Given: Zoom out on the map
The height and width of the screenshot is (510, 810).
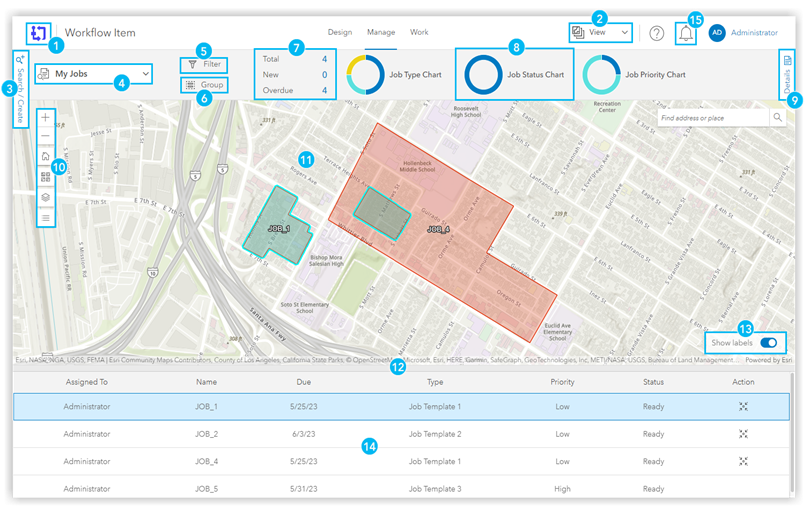Looking at the screenshot, I should (x=45, y=137).
